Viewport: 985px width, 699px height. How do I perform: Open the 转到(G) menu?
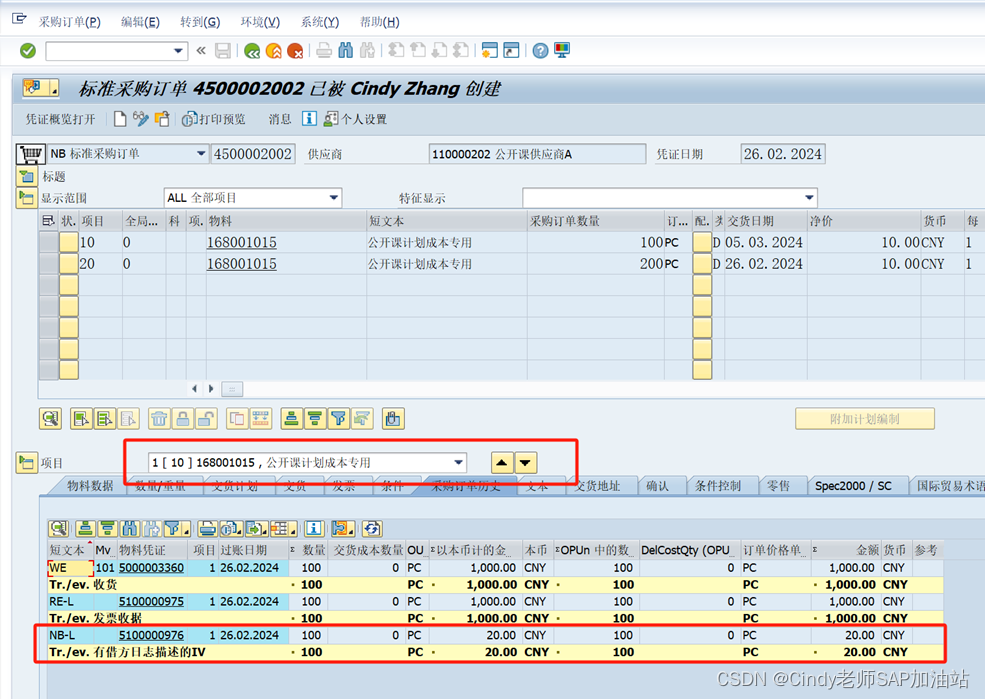200,22
